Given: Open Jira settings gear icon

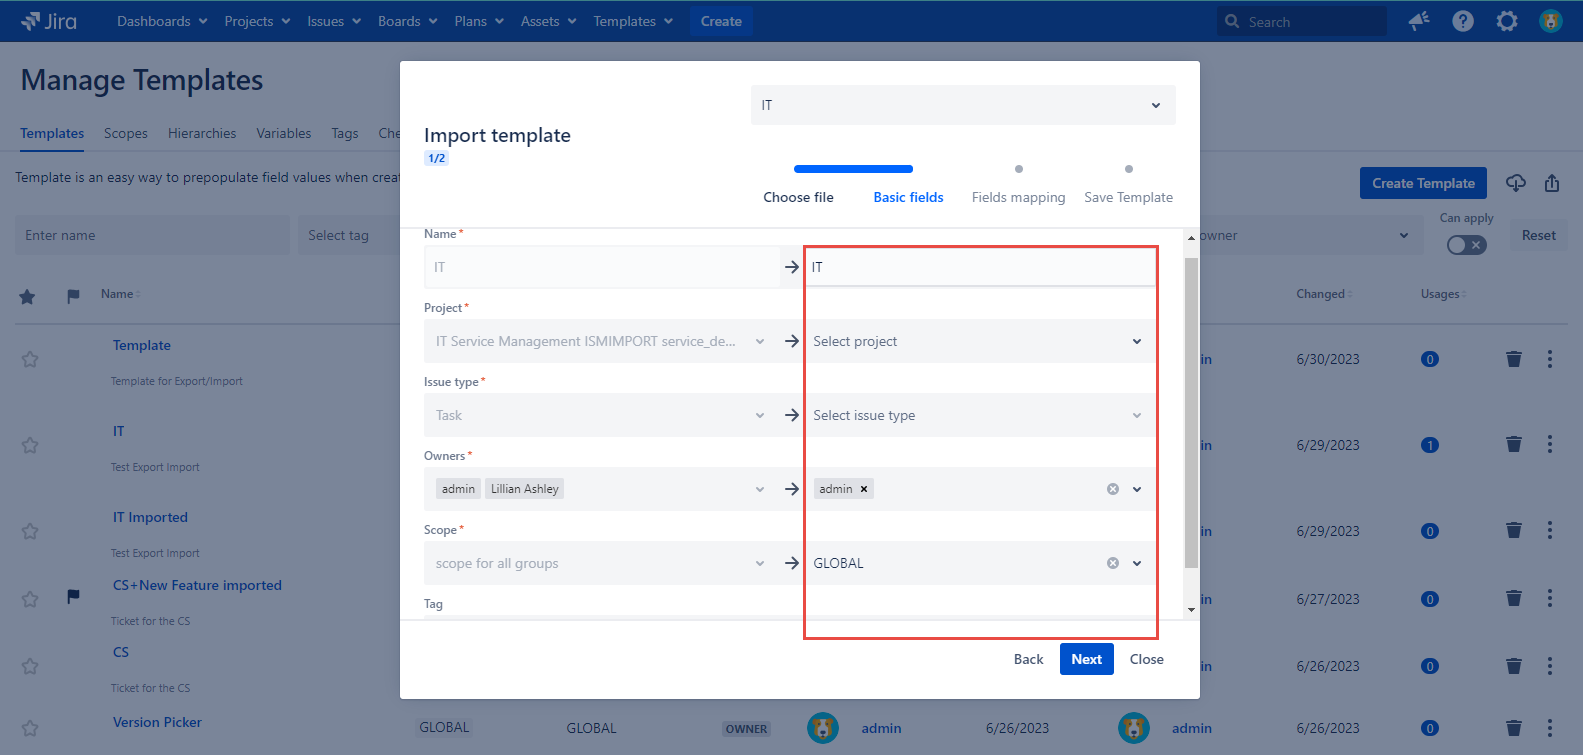Looking at the screenshot, I should point(1507,21).
